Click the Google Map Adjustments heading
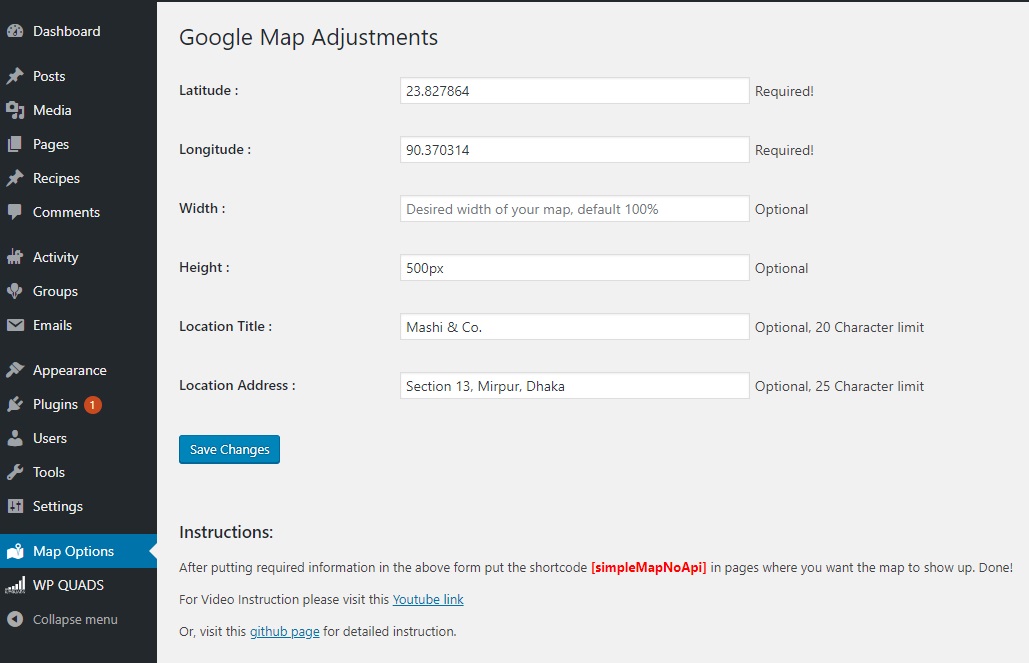 (x=308, y=37)
